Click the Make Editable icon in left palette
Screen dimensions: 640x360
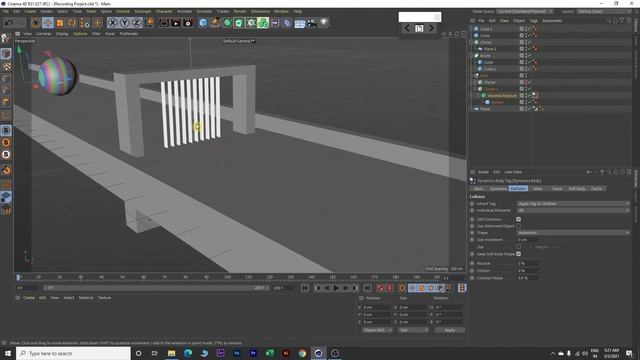6,39
